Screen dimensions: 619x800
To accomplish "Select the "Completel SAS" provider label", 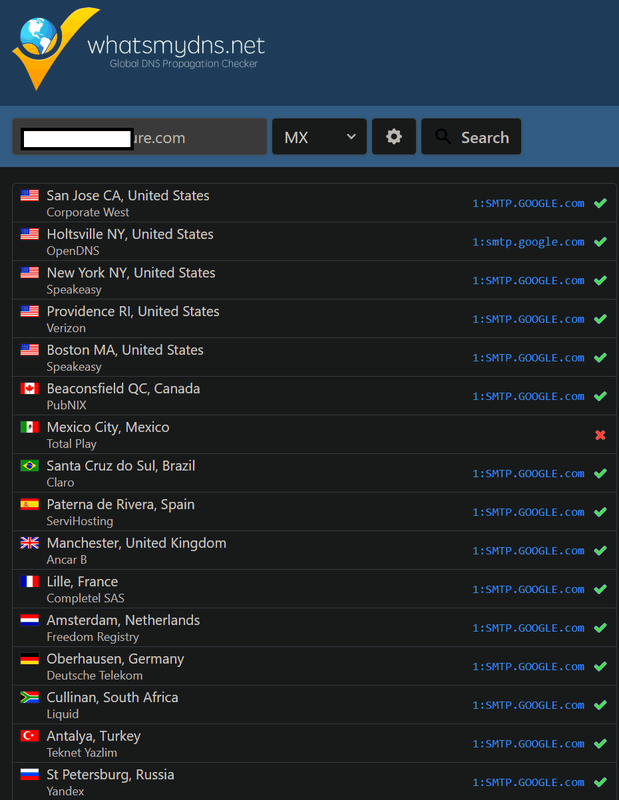I will point(85,598).
